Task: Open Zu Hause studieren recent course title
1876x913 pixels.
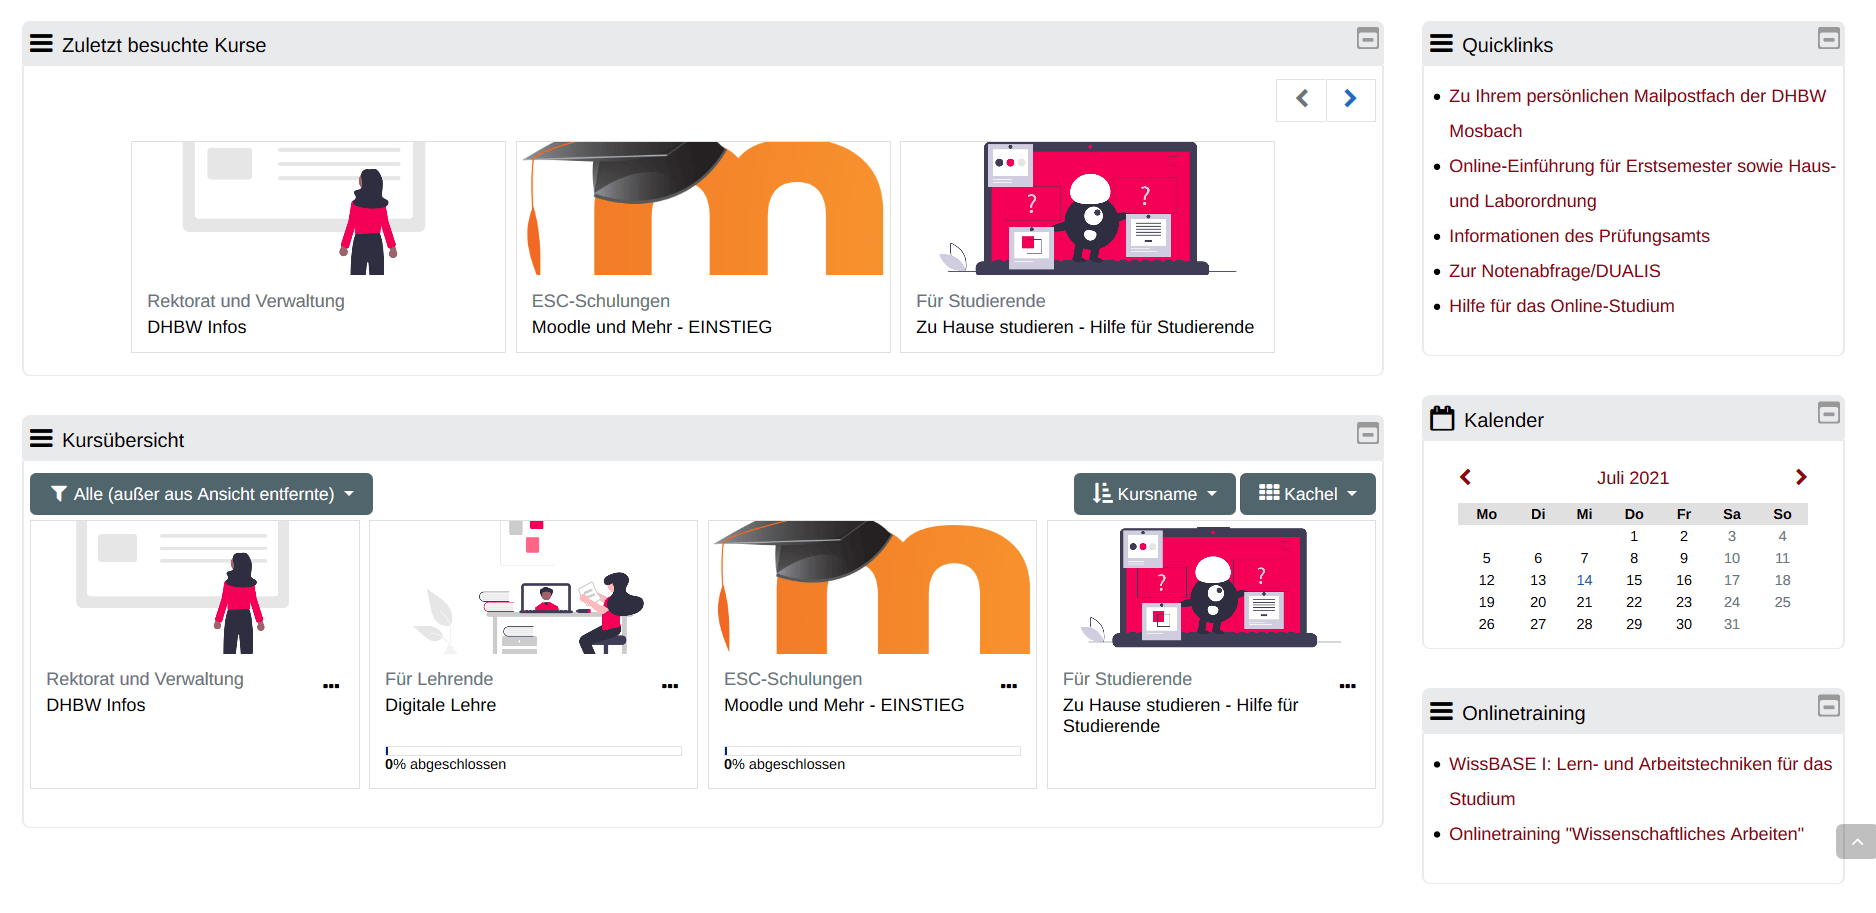Action: [x=1084, y=327]
